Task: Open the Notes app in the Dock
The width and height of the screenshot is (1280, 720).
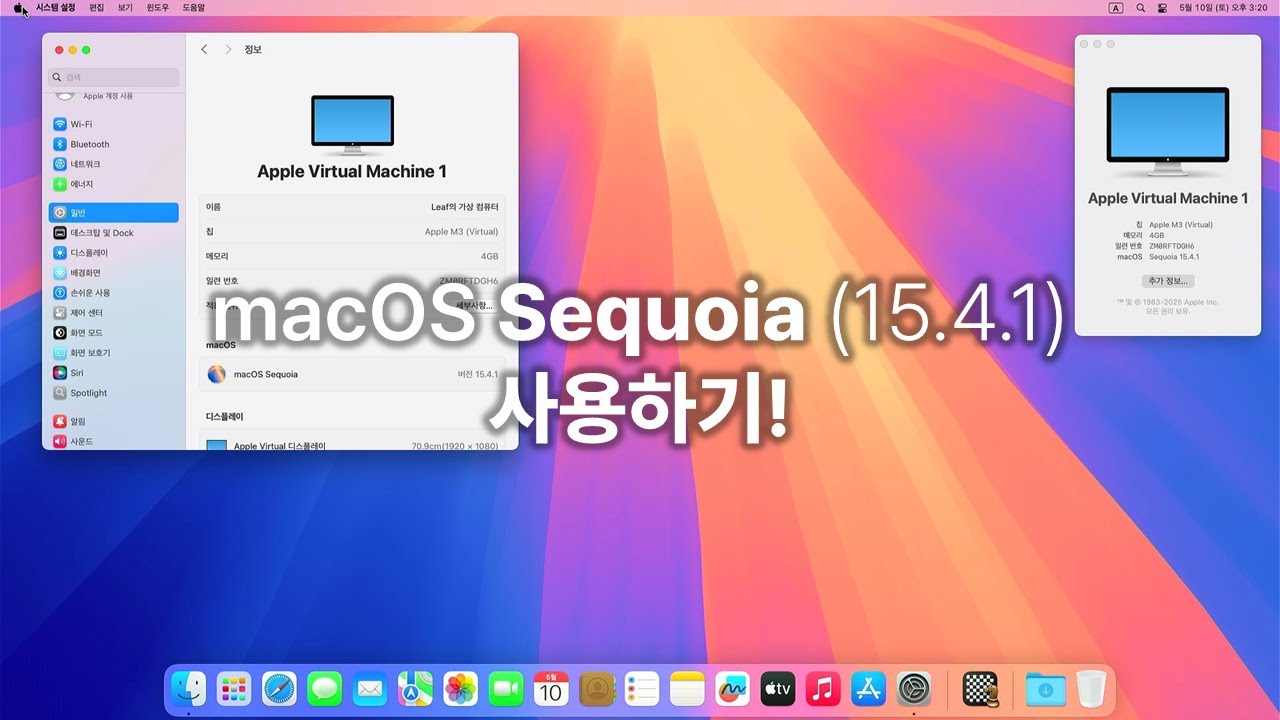Action: pyautogui.click(x=688, y=689)
